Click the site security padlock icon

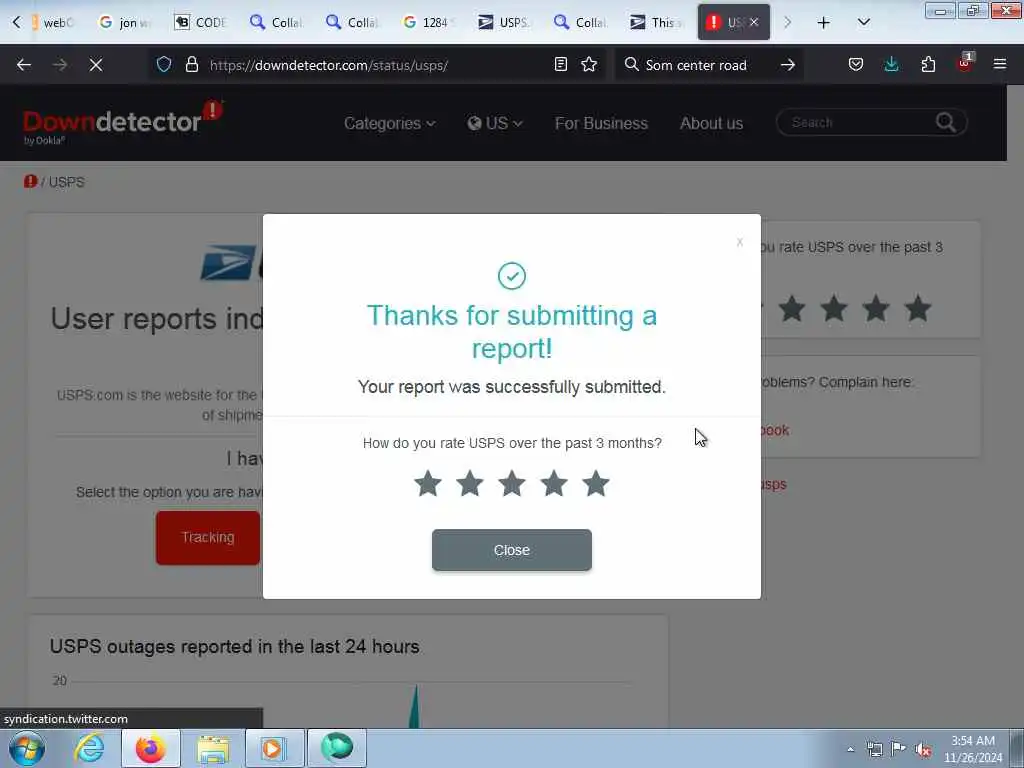point(191,65)
